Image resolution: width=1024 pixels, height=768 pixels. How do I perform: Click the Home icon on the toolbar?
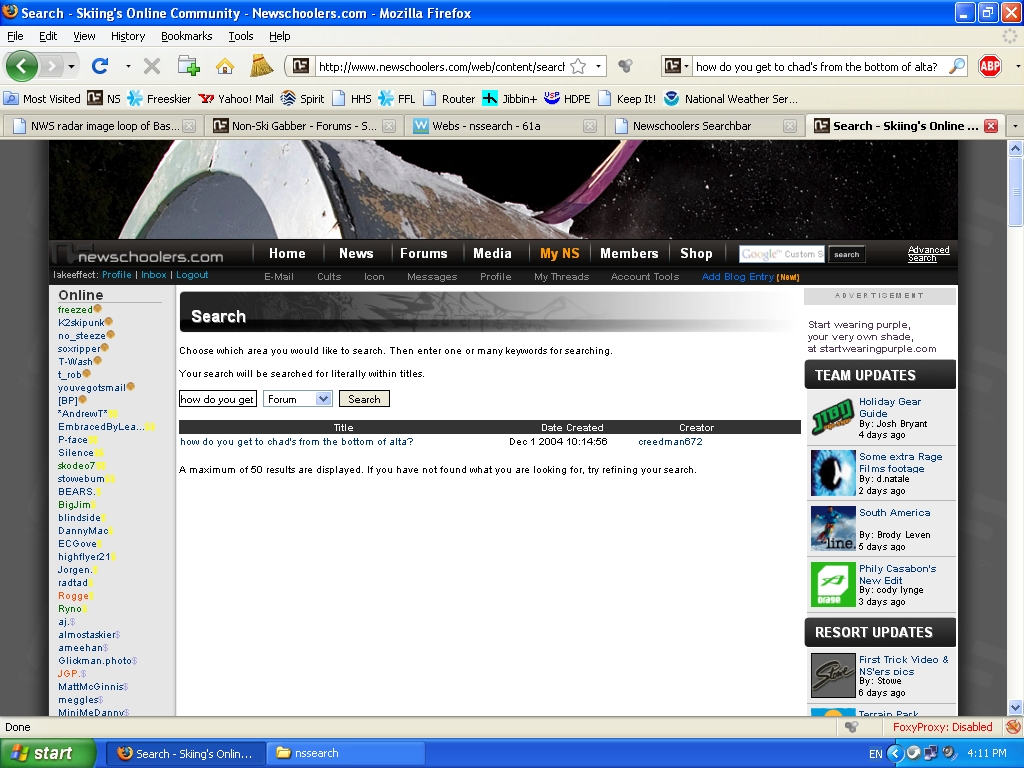pyautogui.click(x=224, y=66)
